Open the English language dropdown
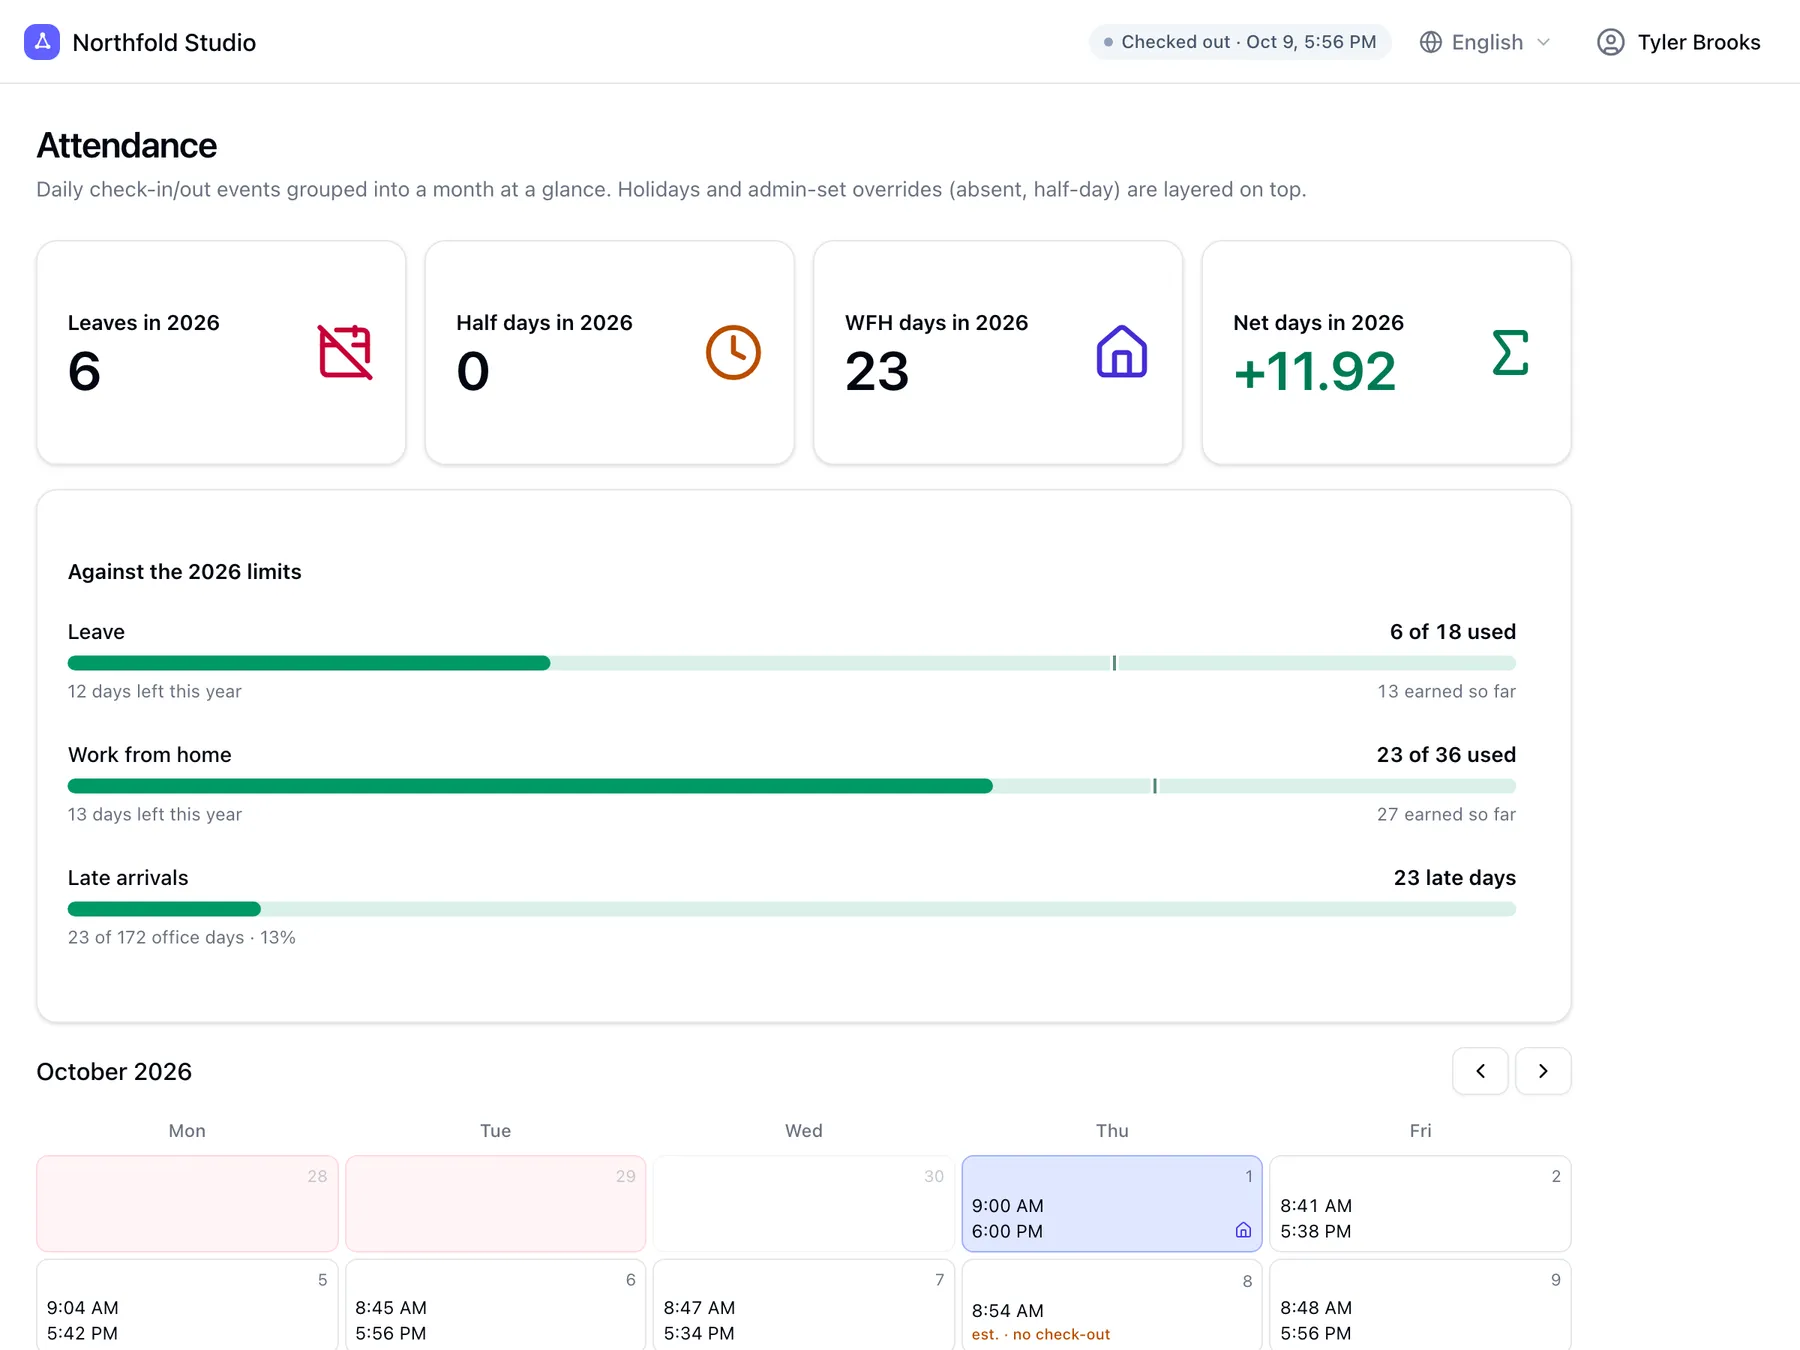1800x1350 pixels. pyautogui.click(x=1486, y=42)
